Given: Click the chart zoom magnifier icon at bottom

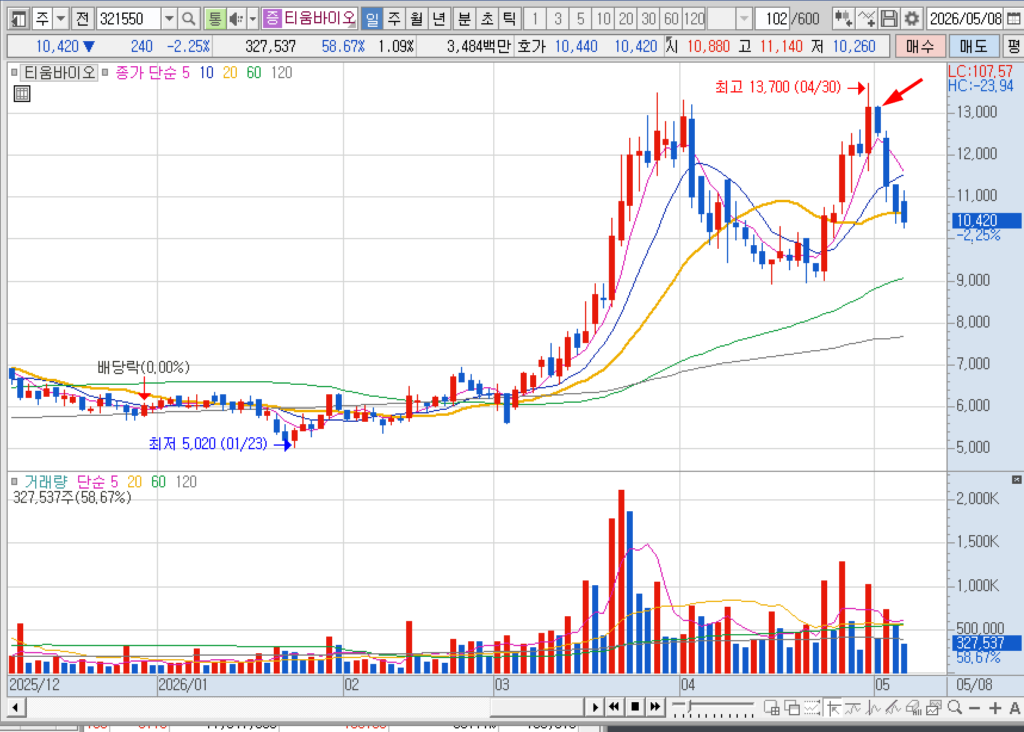Looking at the screenshot, I should [955, 708].
